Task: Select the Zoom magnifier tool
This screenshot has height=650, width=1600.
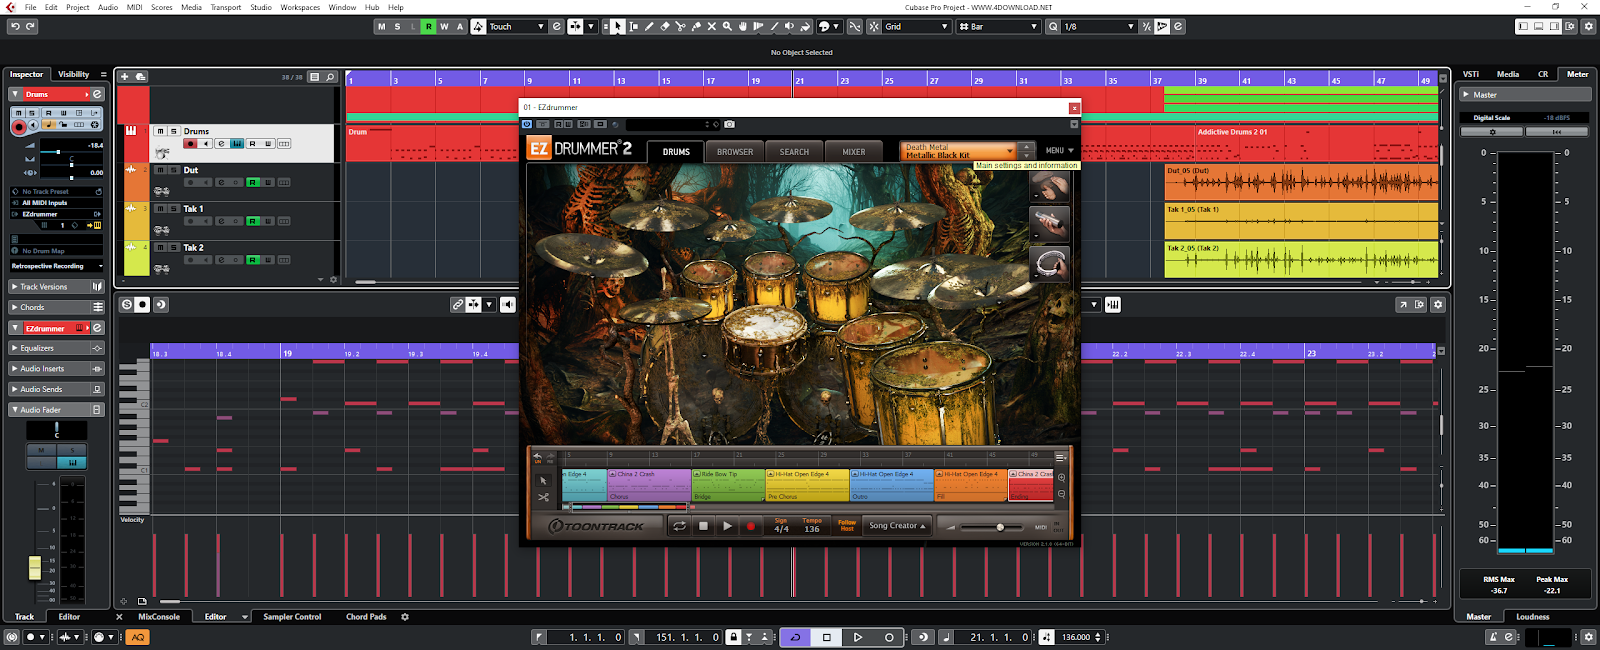Action: [x=727, y=27]
